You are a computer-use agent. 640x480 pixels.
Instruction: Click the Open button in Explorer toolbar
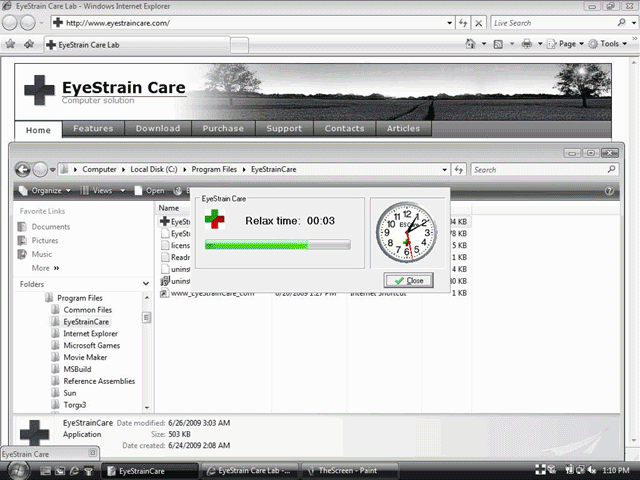point(150,191)
